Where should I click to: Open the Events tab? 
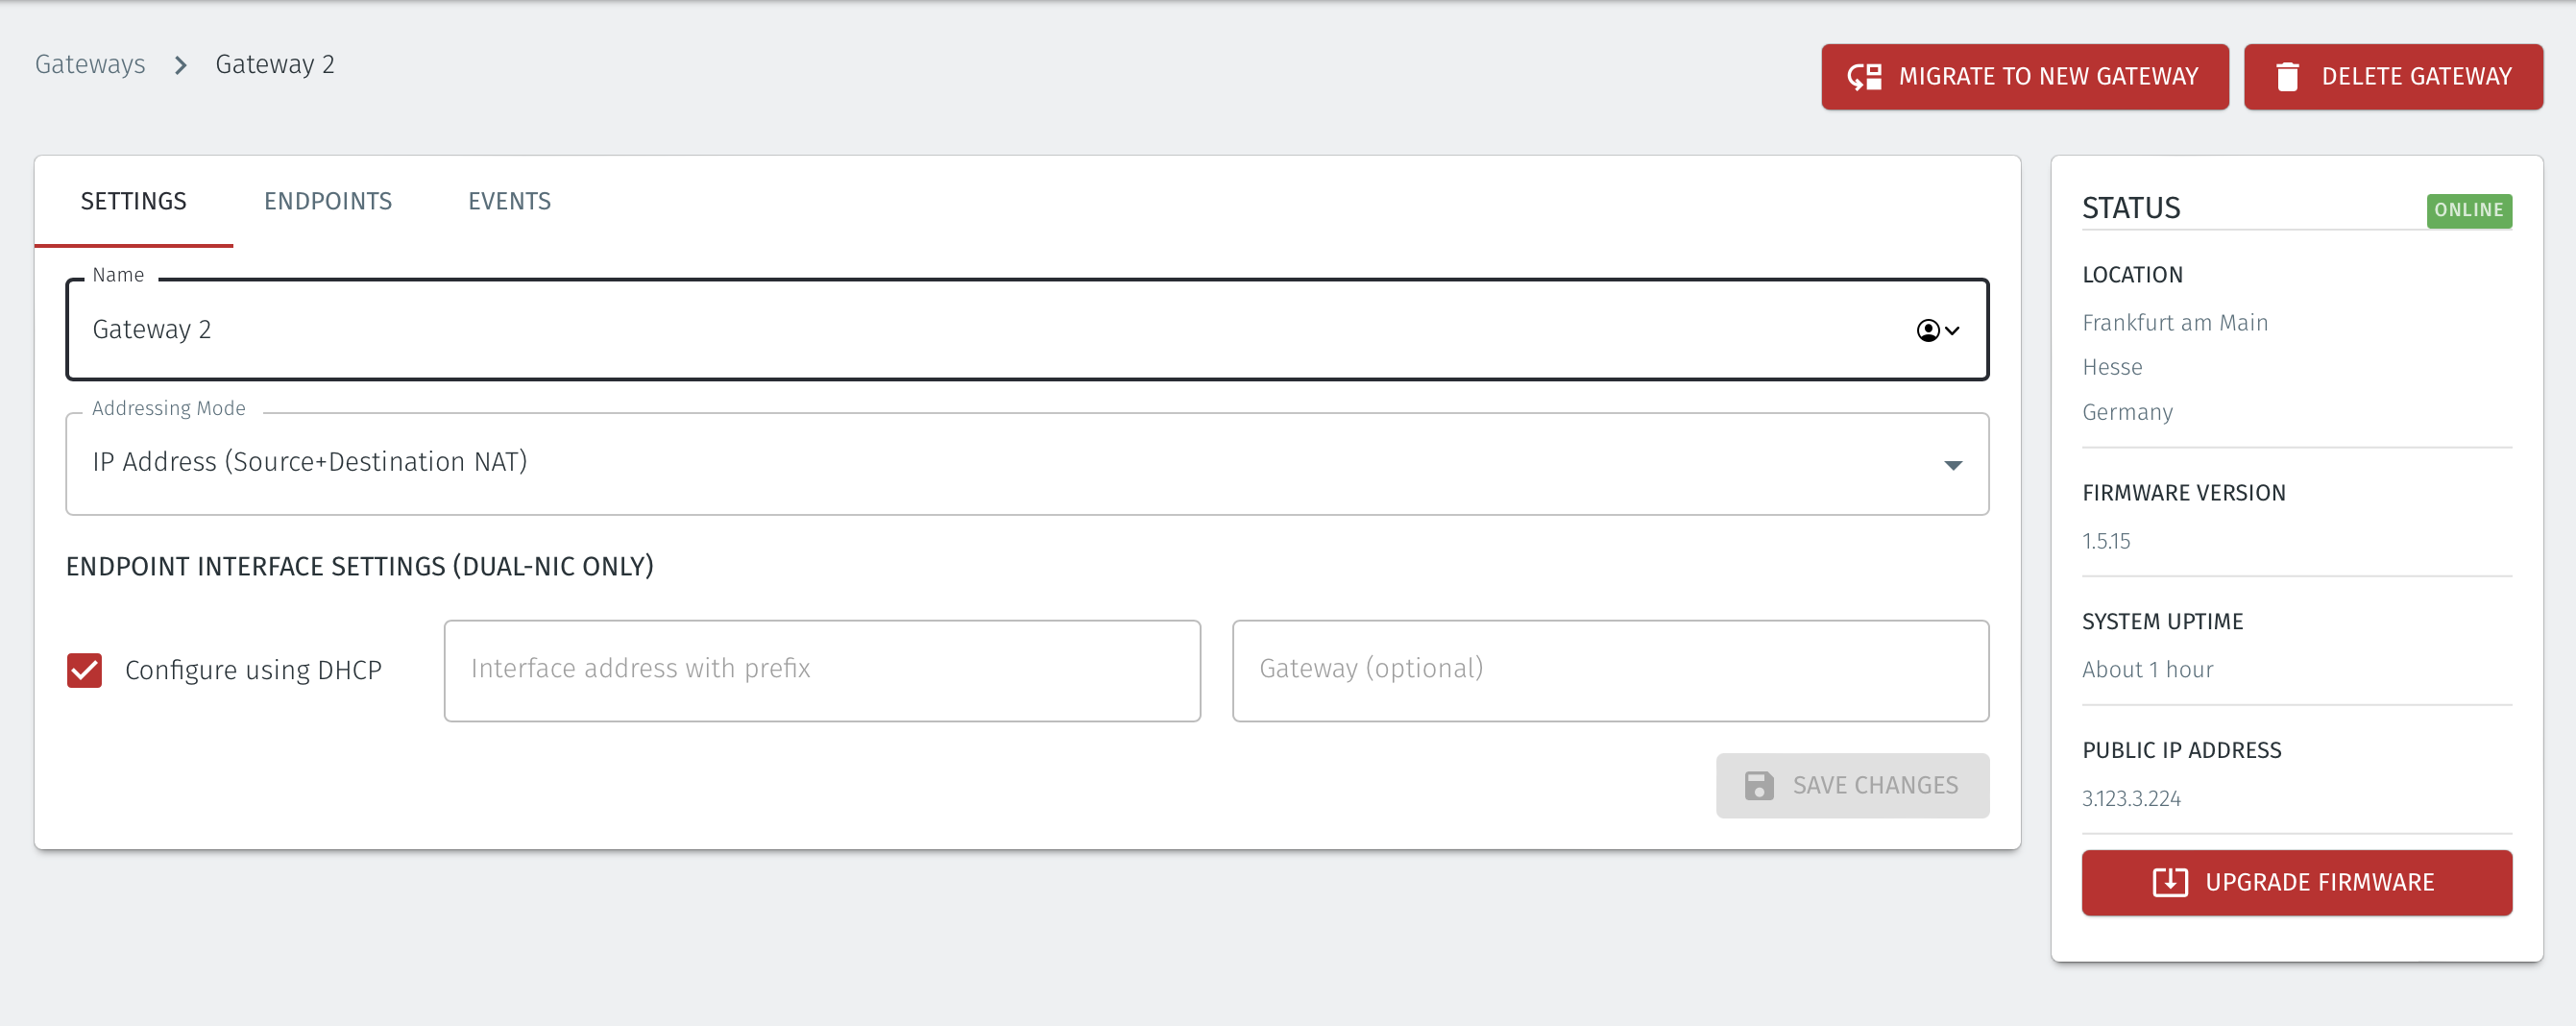pos(510,201)
